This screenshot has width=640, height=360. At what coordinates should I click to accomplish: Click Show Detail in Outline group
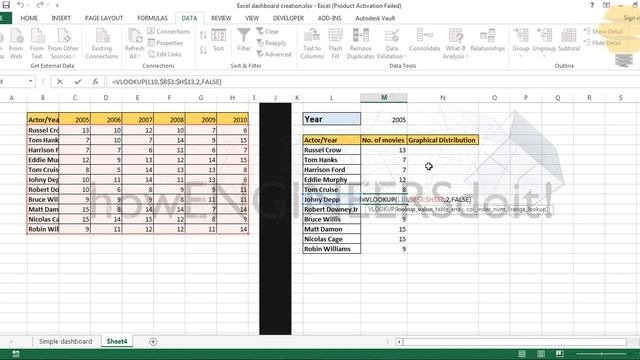(603, 31)
